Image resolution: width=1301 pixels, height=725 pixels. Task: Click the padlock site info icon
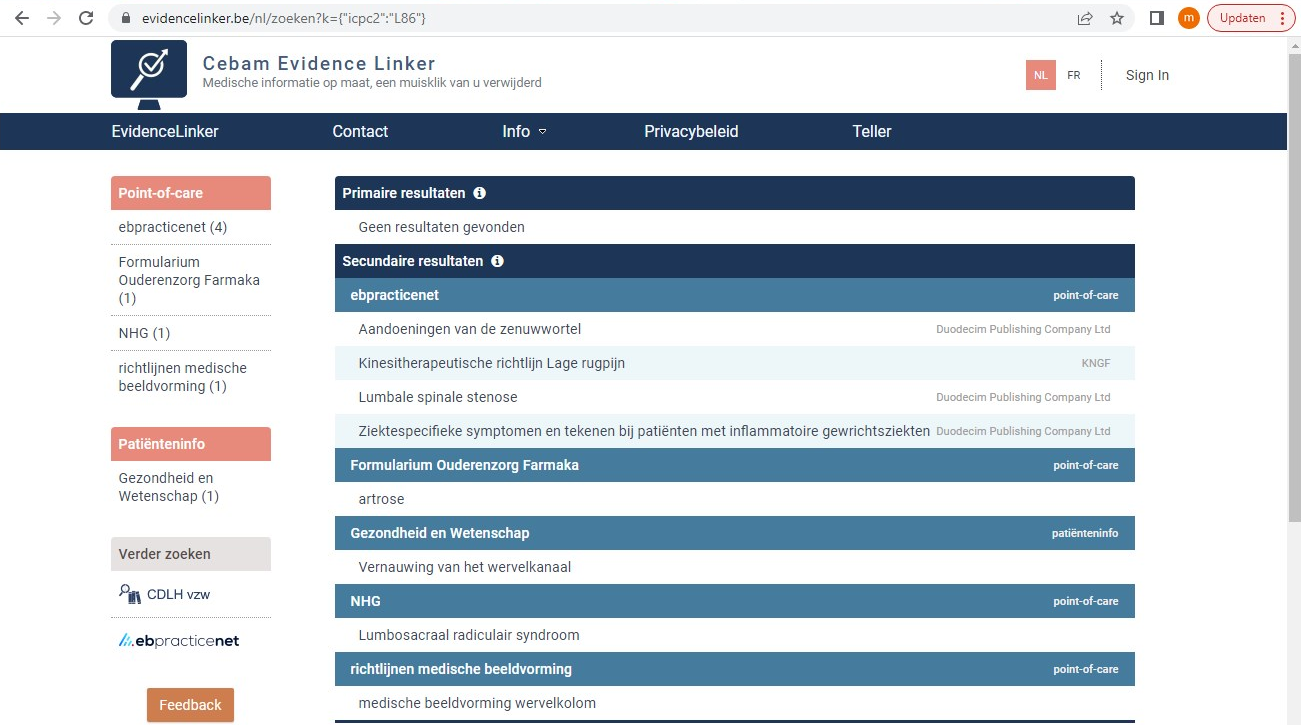(x=125, y=18)
